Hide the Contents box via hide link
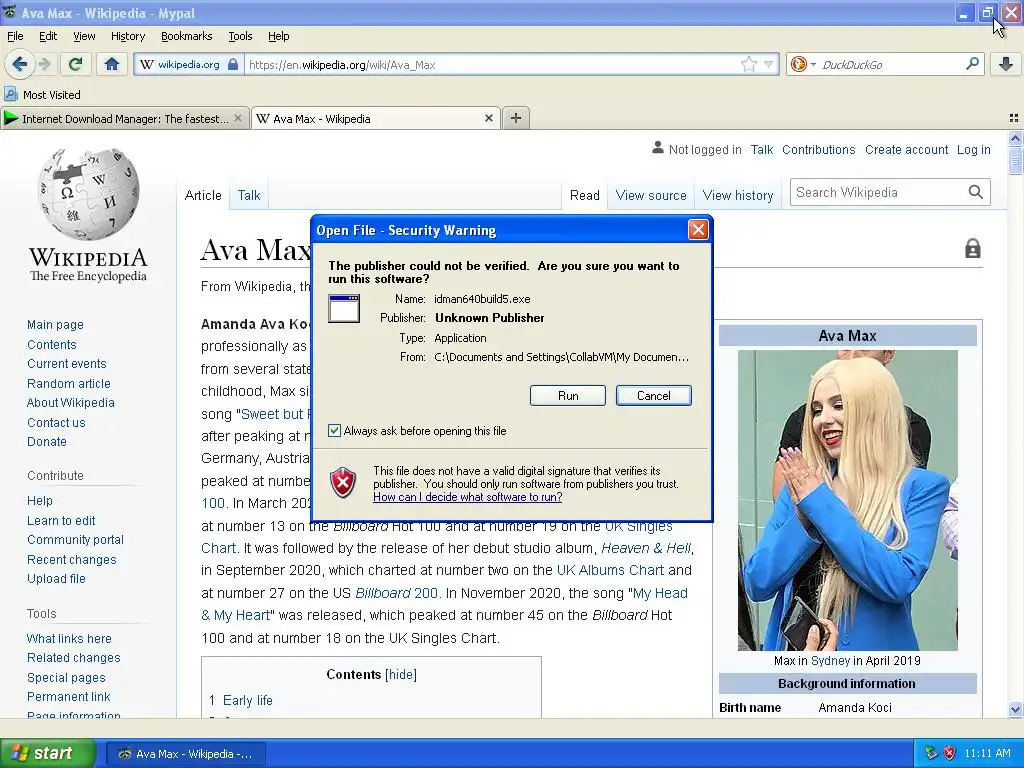The image size is (1024, 768). pos(401,675)
